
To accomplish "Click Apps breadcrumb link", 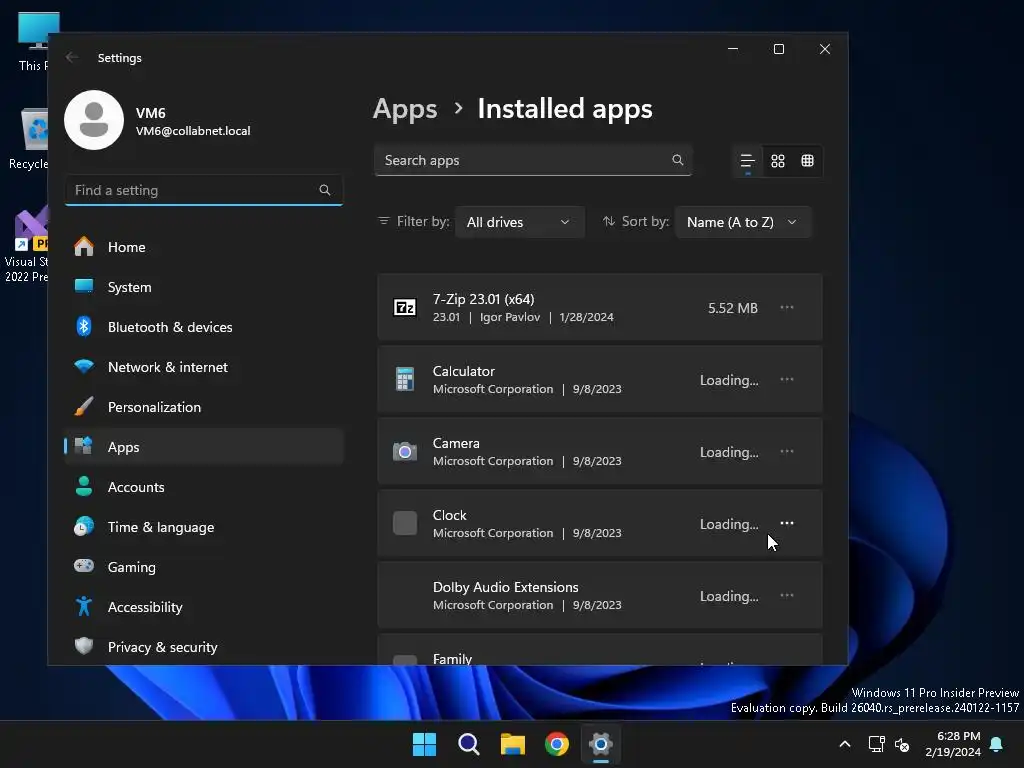I will click(x=405, y=109).
